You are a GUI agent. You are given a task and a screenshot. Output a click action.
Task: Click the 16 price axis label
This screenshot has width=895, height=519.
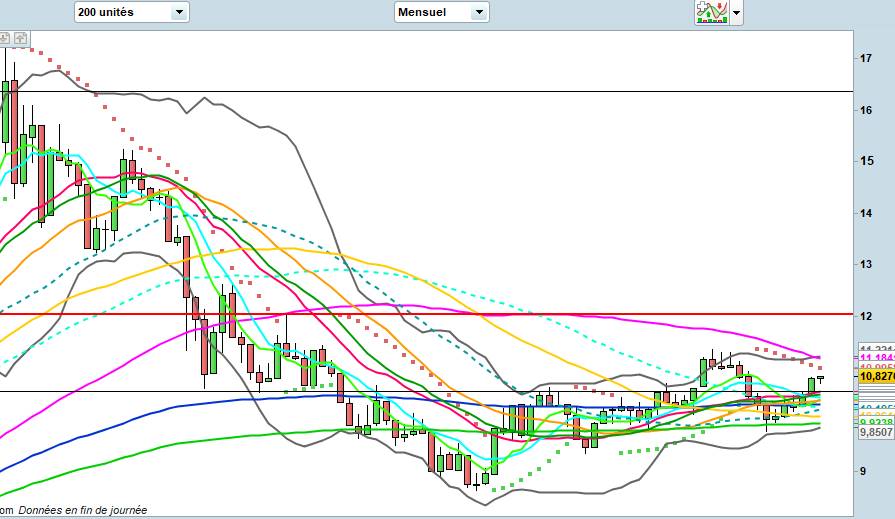pyautogui.click(x=866, y=110)
